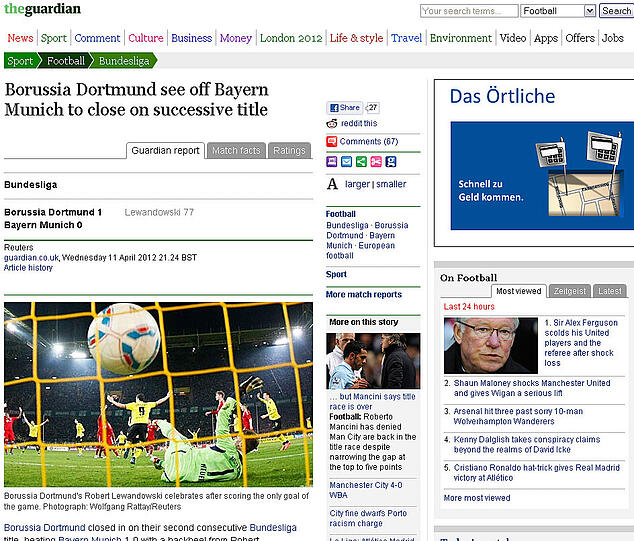Click the Football breadcrumb
The image size is (634, 541).
coord(66,61)
